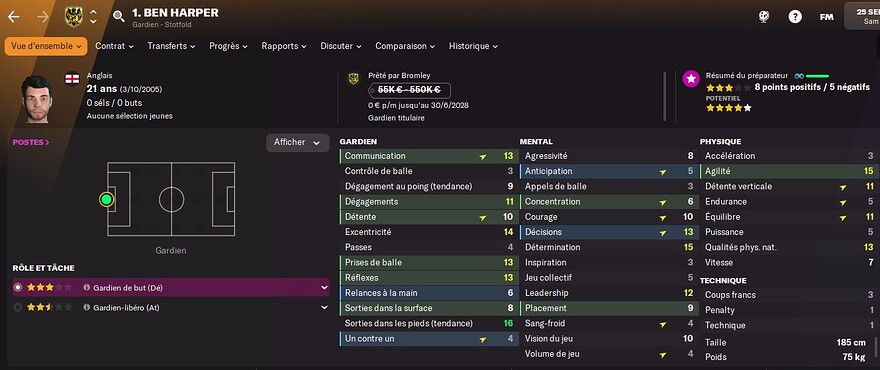The height and width of the screenshot is (370, 880).
Task: Toggle the goalkeeper position marker on pitch
Action: coord(106,199)
